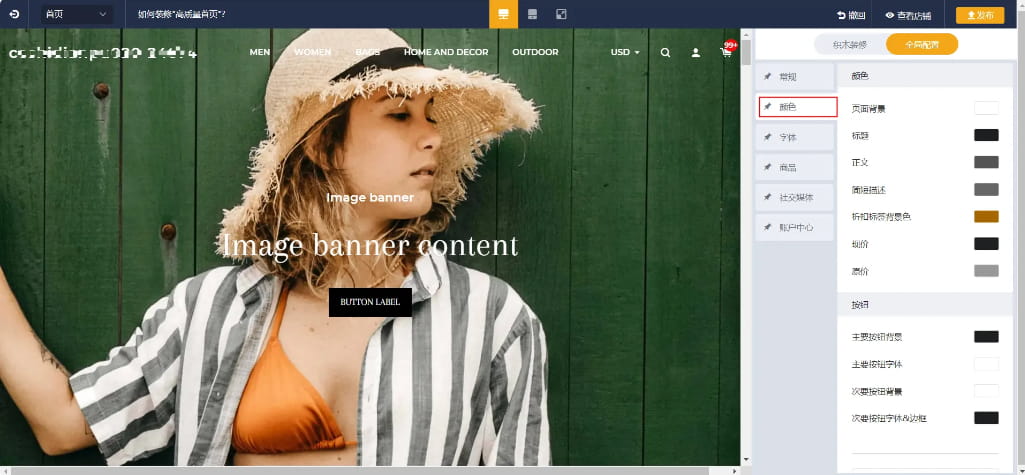
Task: Click the 查看店铺 view store button
Action: pos(908,15)
